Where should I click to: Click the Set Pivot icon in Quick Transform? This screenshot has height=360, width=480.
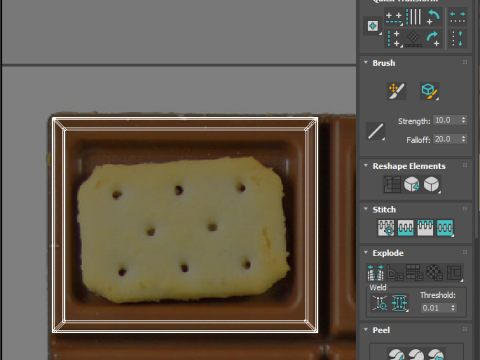click(x=373, y=26)
